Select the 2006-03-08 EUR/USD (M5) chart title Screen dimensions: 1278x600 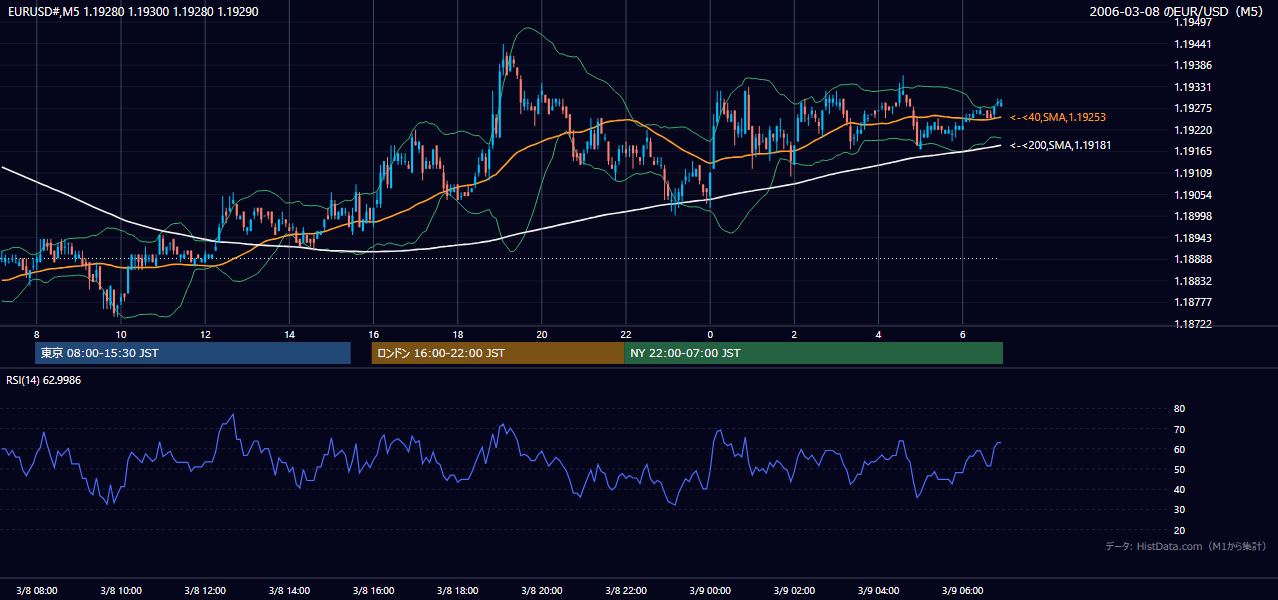click(x=1178, y=12)
